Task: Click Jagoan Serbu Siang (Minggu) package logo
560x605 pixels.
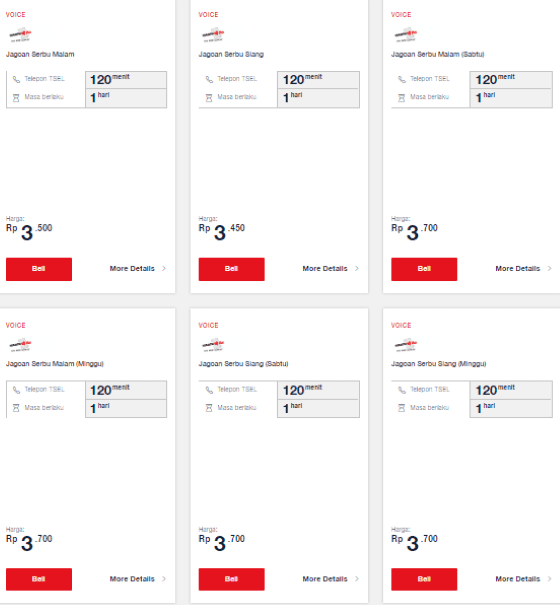Action: (x=406, y=345)
